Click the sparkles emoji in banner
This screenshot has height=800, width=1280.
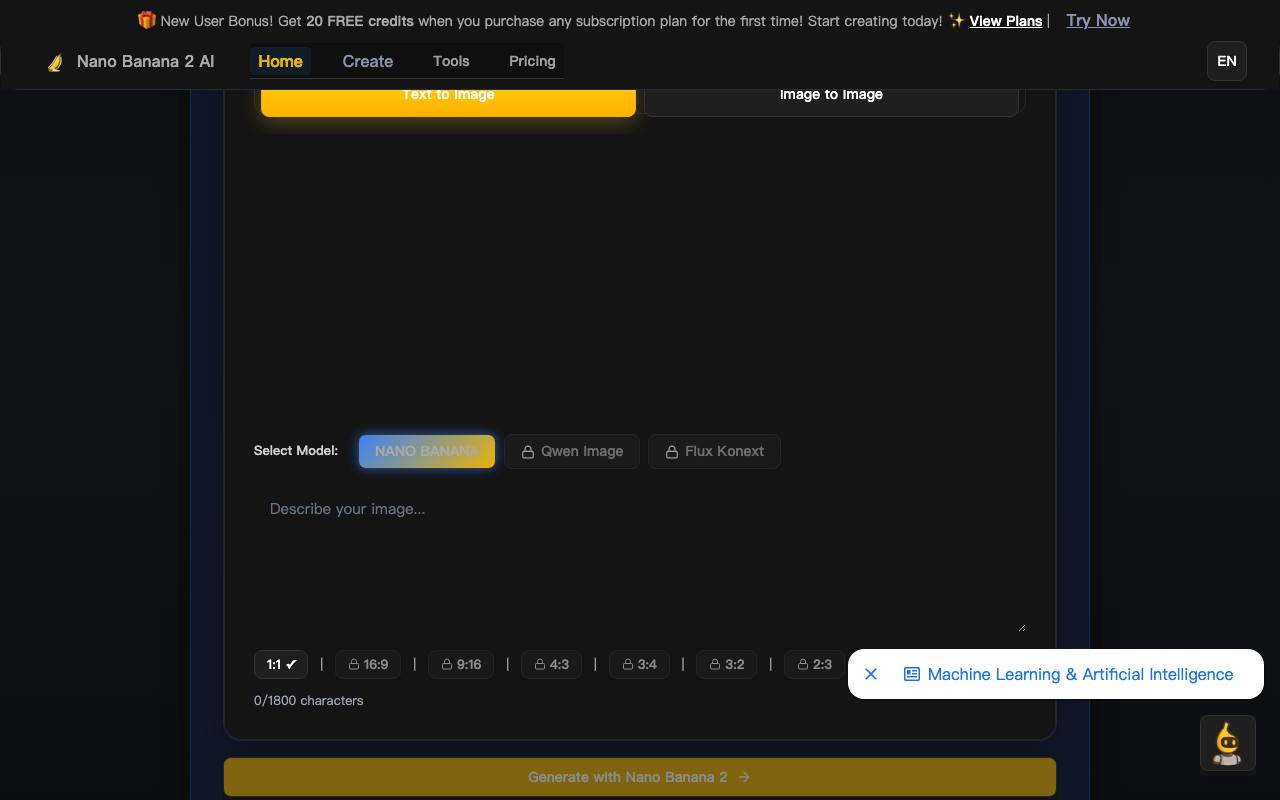pos(956,20)
